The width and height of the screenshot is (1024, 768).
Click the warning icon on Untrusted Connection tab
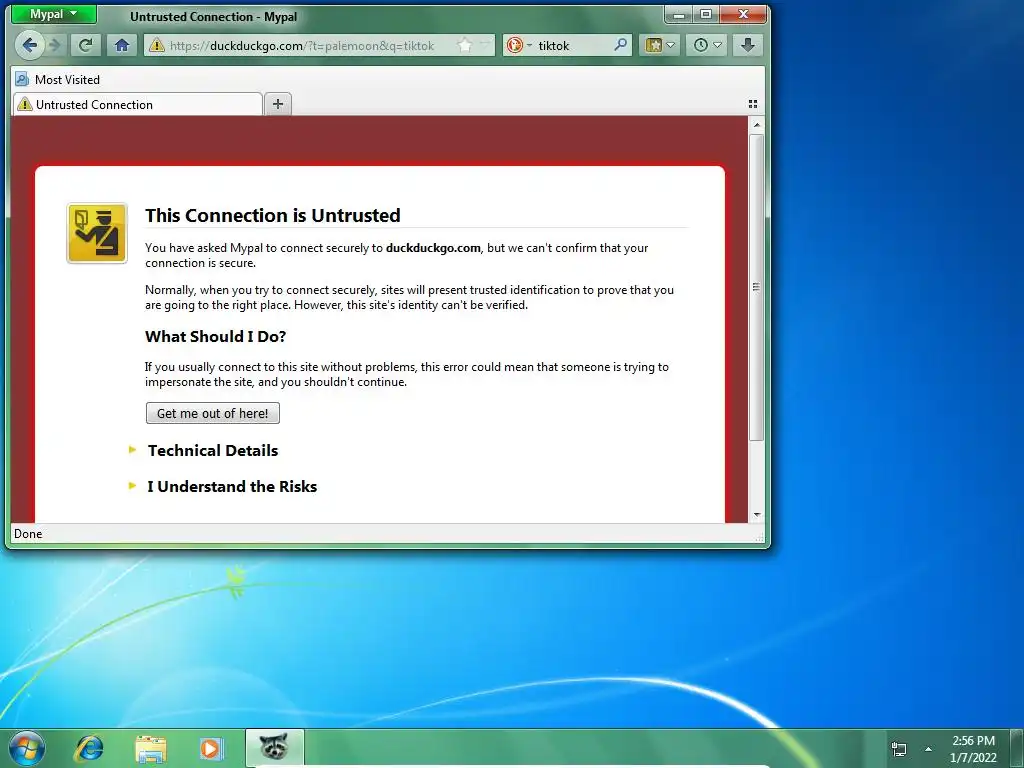(x=25, y=104)
